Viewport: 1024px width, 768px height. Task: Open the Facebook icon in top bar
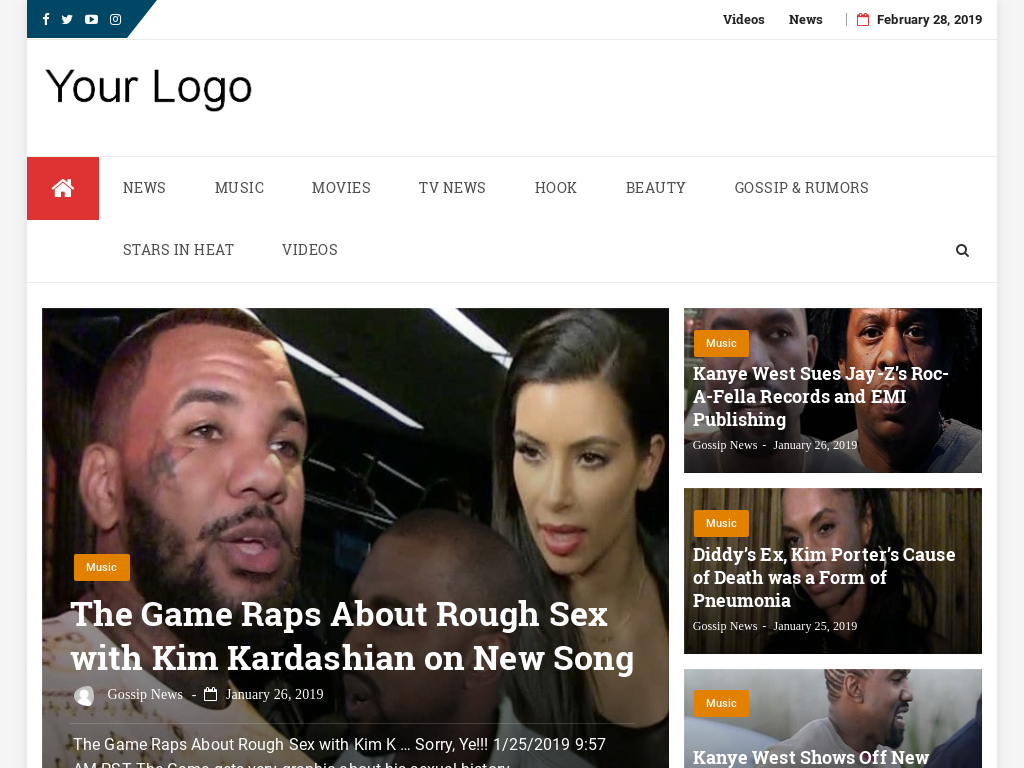pyautogui.click(x=45, y=18)
